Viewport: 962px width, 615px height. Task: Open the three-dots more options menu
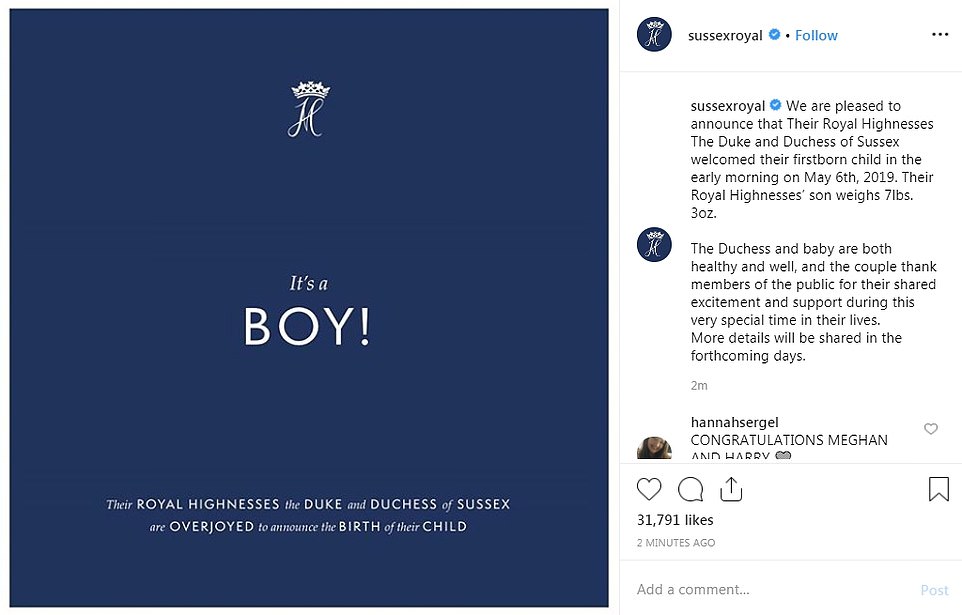coord(939,35)
